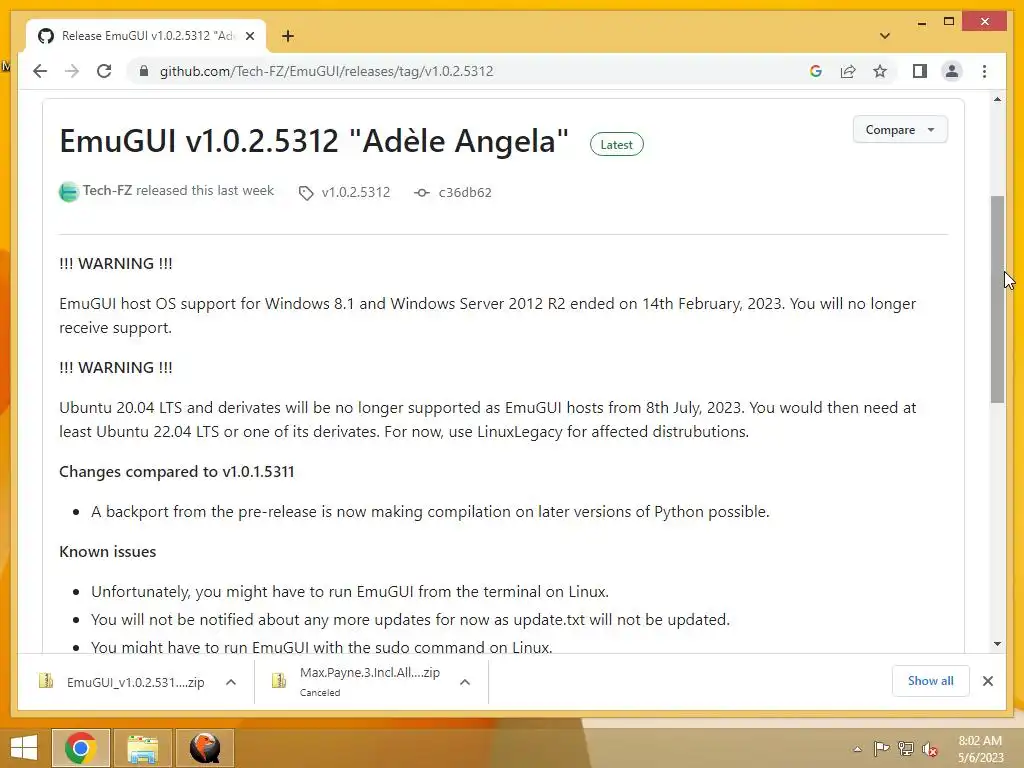Image resolution: width=1024 pixels, height=768 pixels.
Task: Switch to the Release EmuGUI tab
Action: 146,36
